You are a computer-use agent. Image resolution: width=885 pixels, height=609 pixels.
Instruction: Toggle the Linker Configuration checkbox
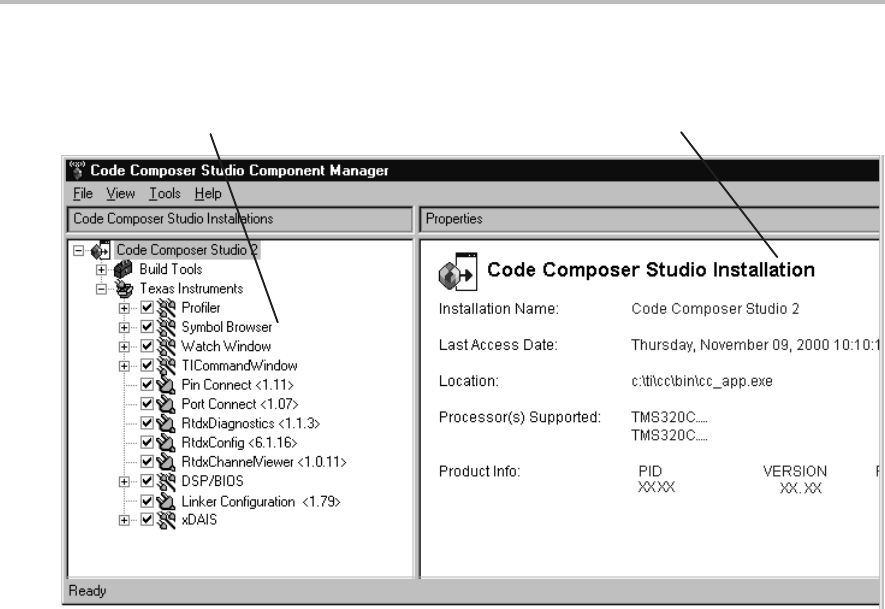pyautogui.click(x=147, y=501)
